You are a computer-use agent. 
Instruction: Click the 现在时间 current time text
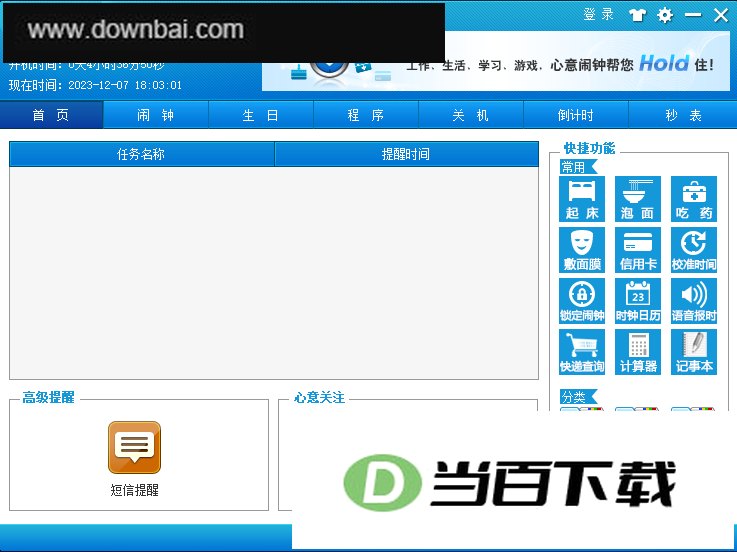(x=95, y=85)
